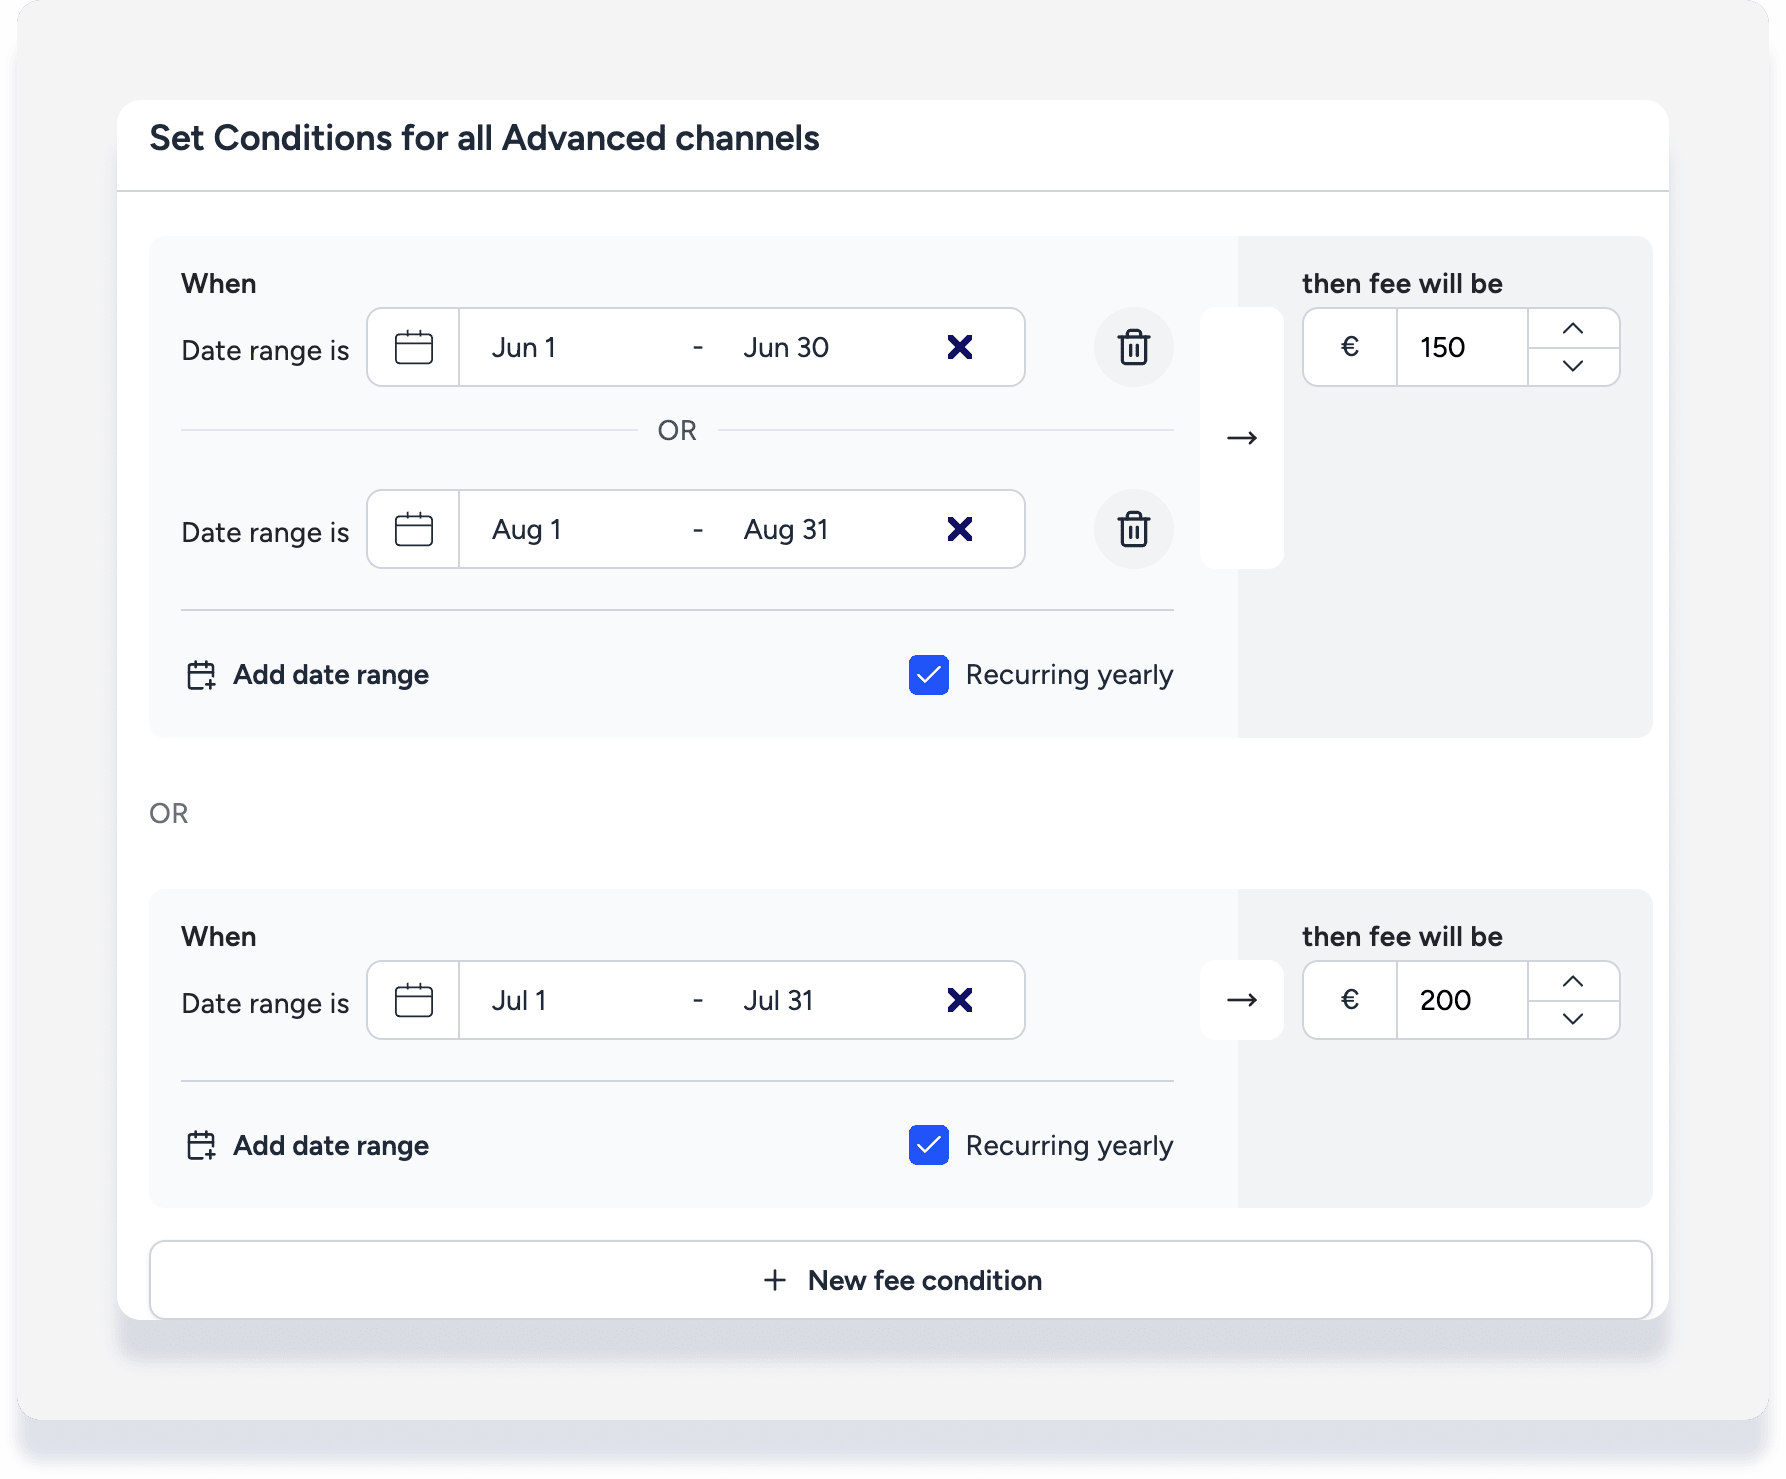The image size is (1786, 1479).
Task: Uncheck Recurring yearly for the 200 fee condition
Action: 929,1146
